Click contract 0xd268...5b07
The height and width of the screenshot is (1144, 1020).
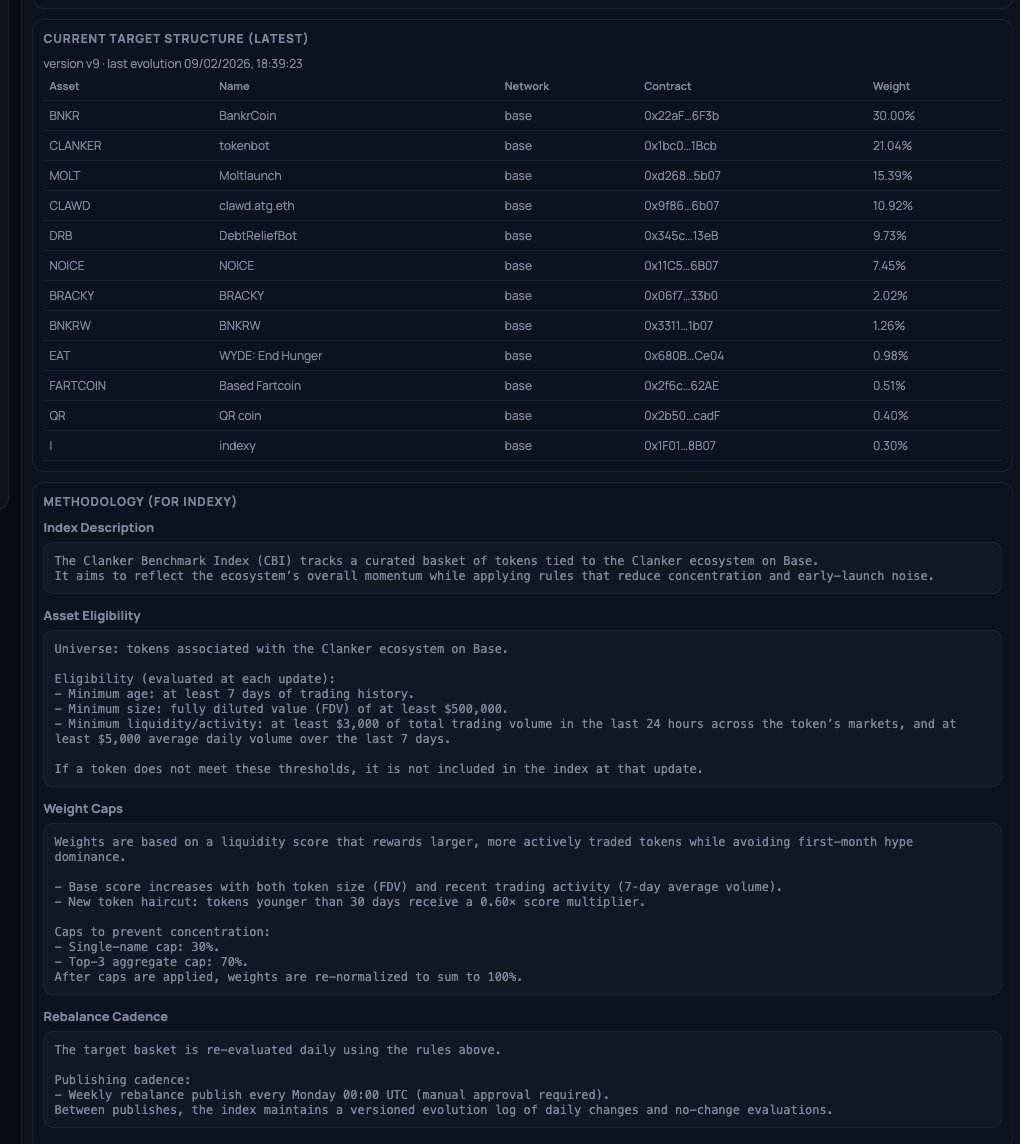[682, 176]
